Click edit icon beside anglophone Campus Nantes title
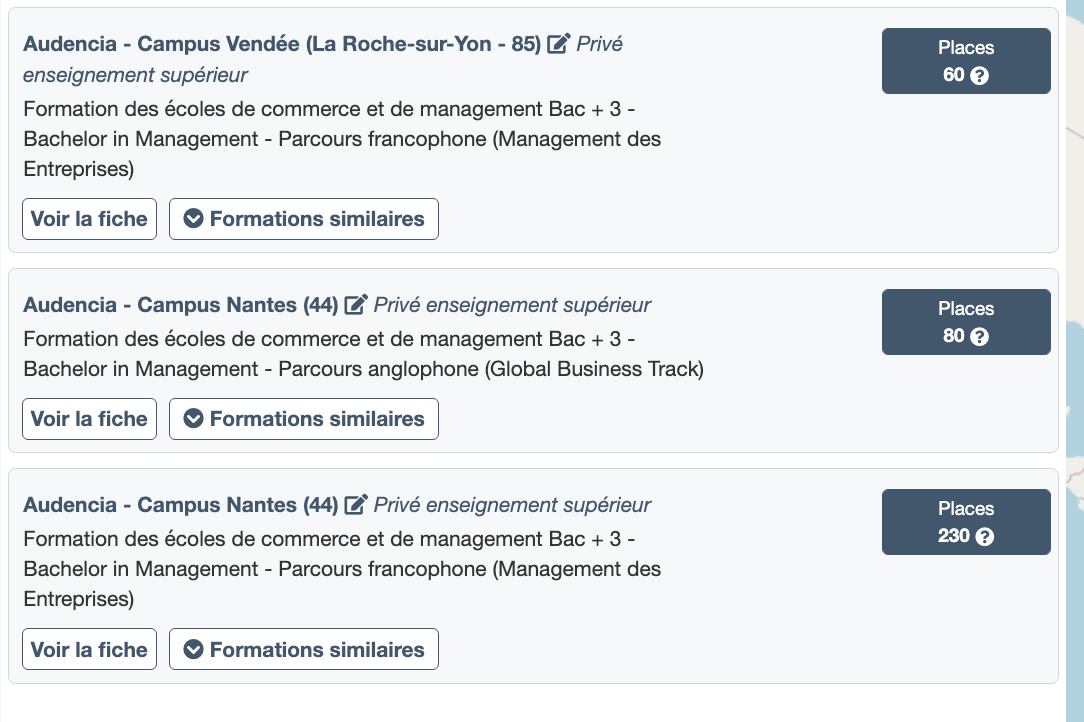The height and width of the screenshot is (722, 1084). [355, 304]
